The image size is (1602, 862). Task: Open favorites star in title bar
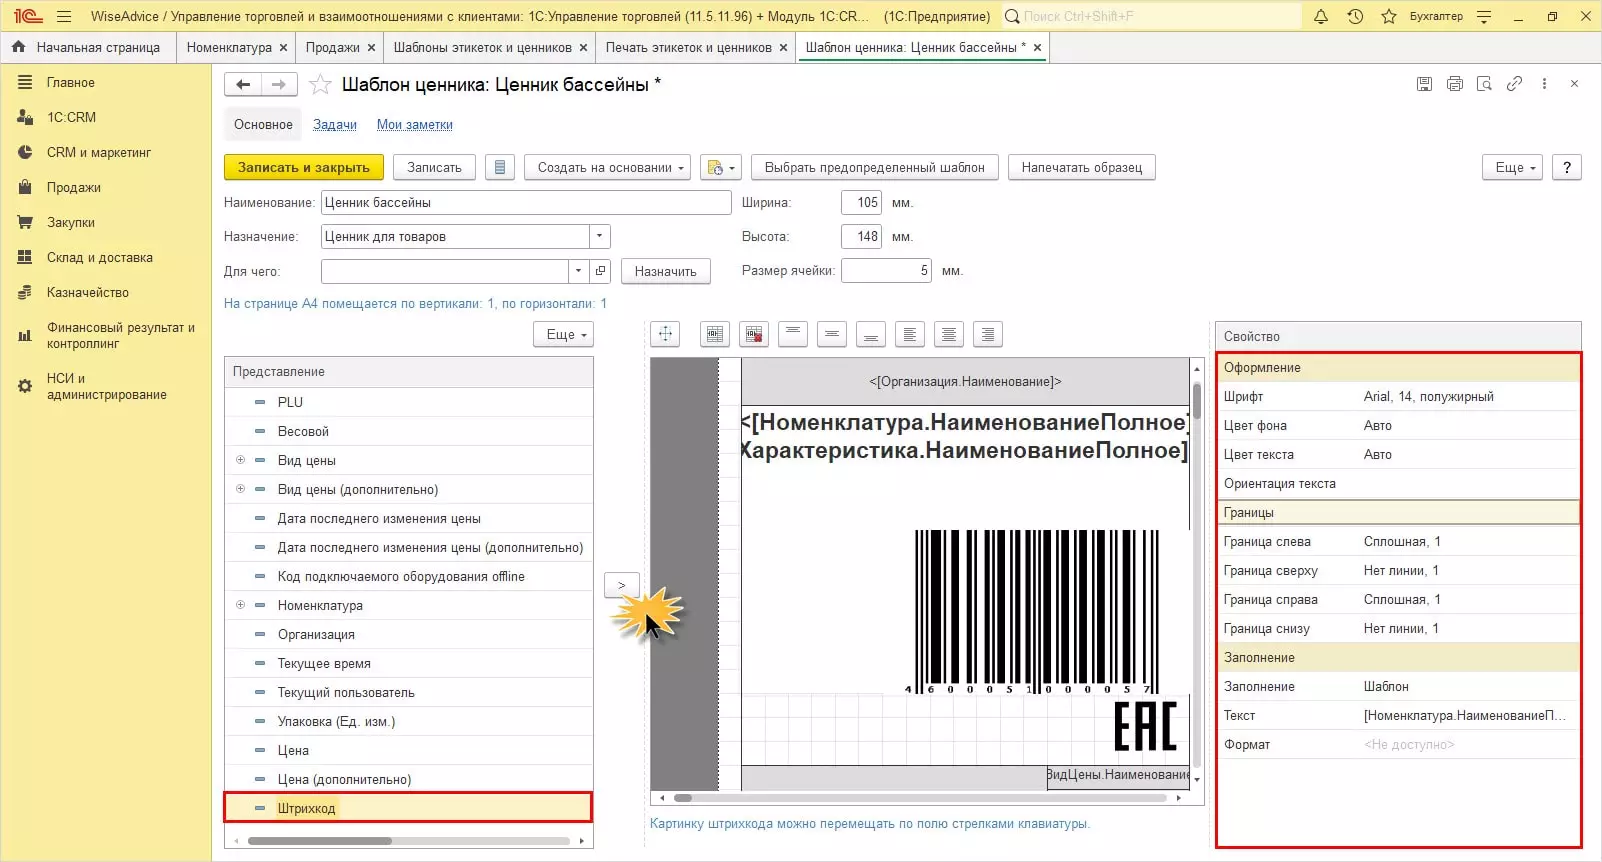tap(1389, 16)
